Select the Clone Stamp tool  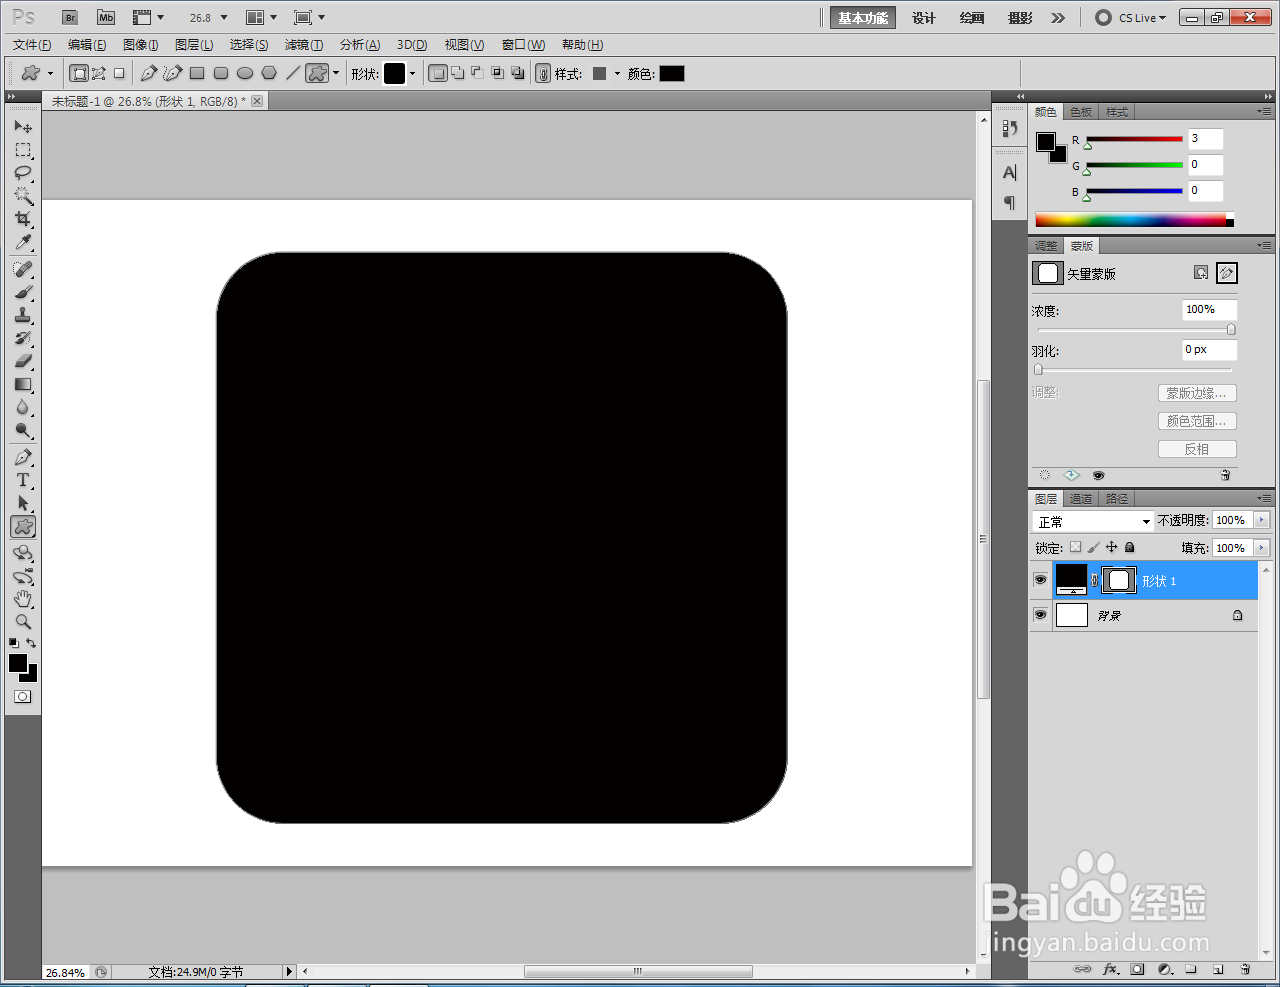point(23,315)
